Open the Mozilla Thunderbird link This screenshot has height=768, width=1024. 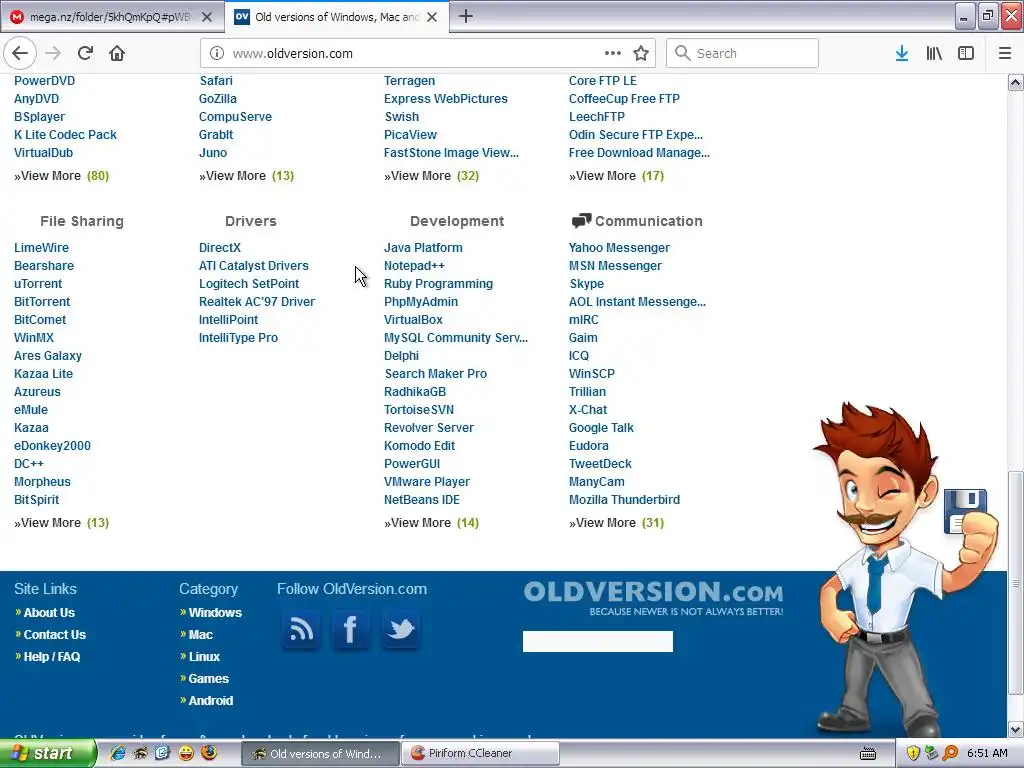pyautogui.click(x=624, y=500)
